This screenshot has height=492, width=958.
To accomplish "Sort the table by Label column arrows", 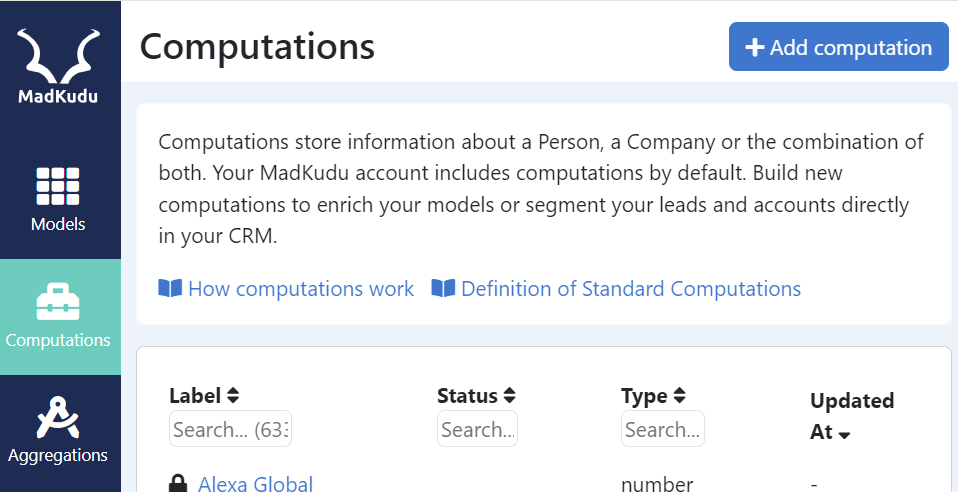I will pyautogui.click(x=233, y=396).
